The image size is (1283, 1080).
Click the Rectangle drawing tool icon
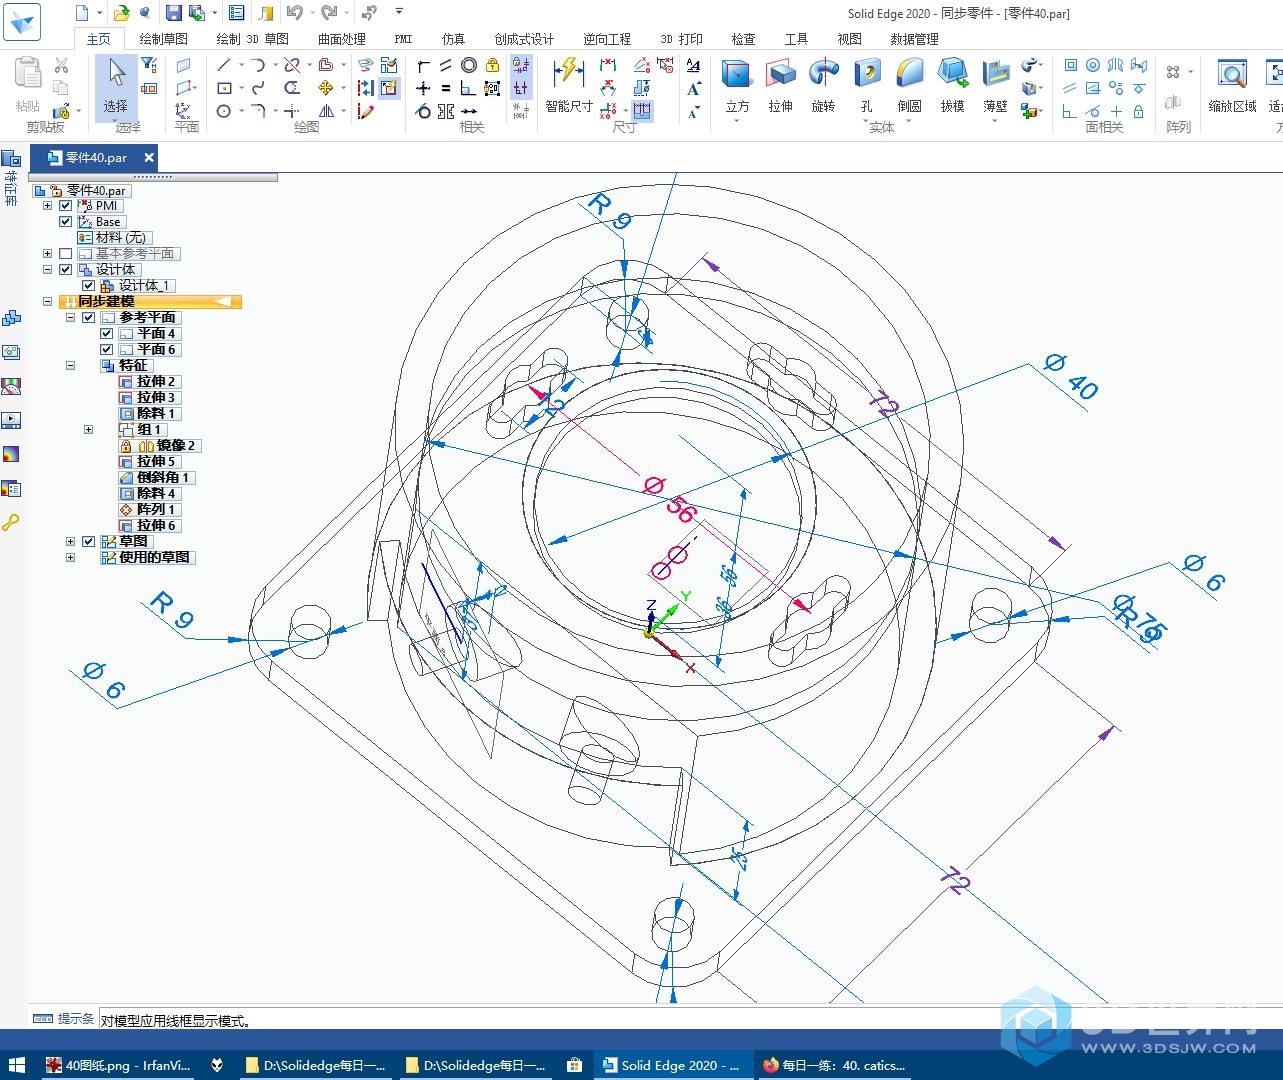point(224,88)
